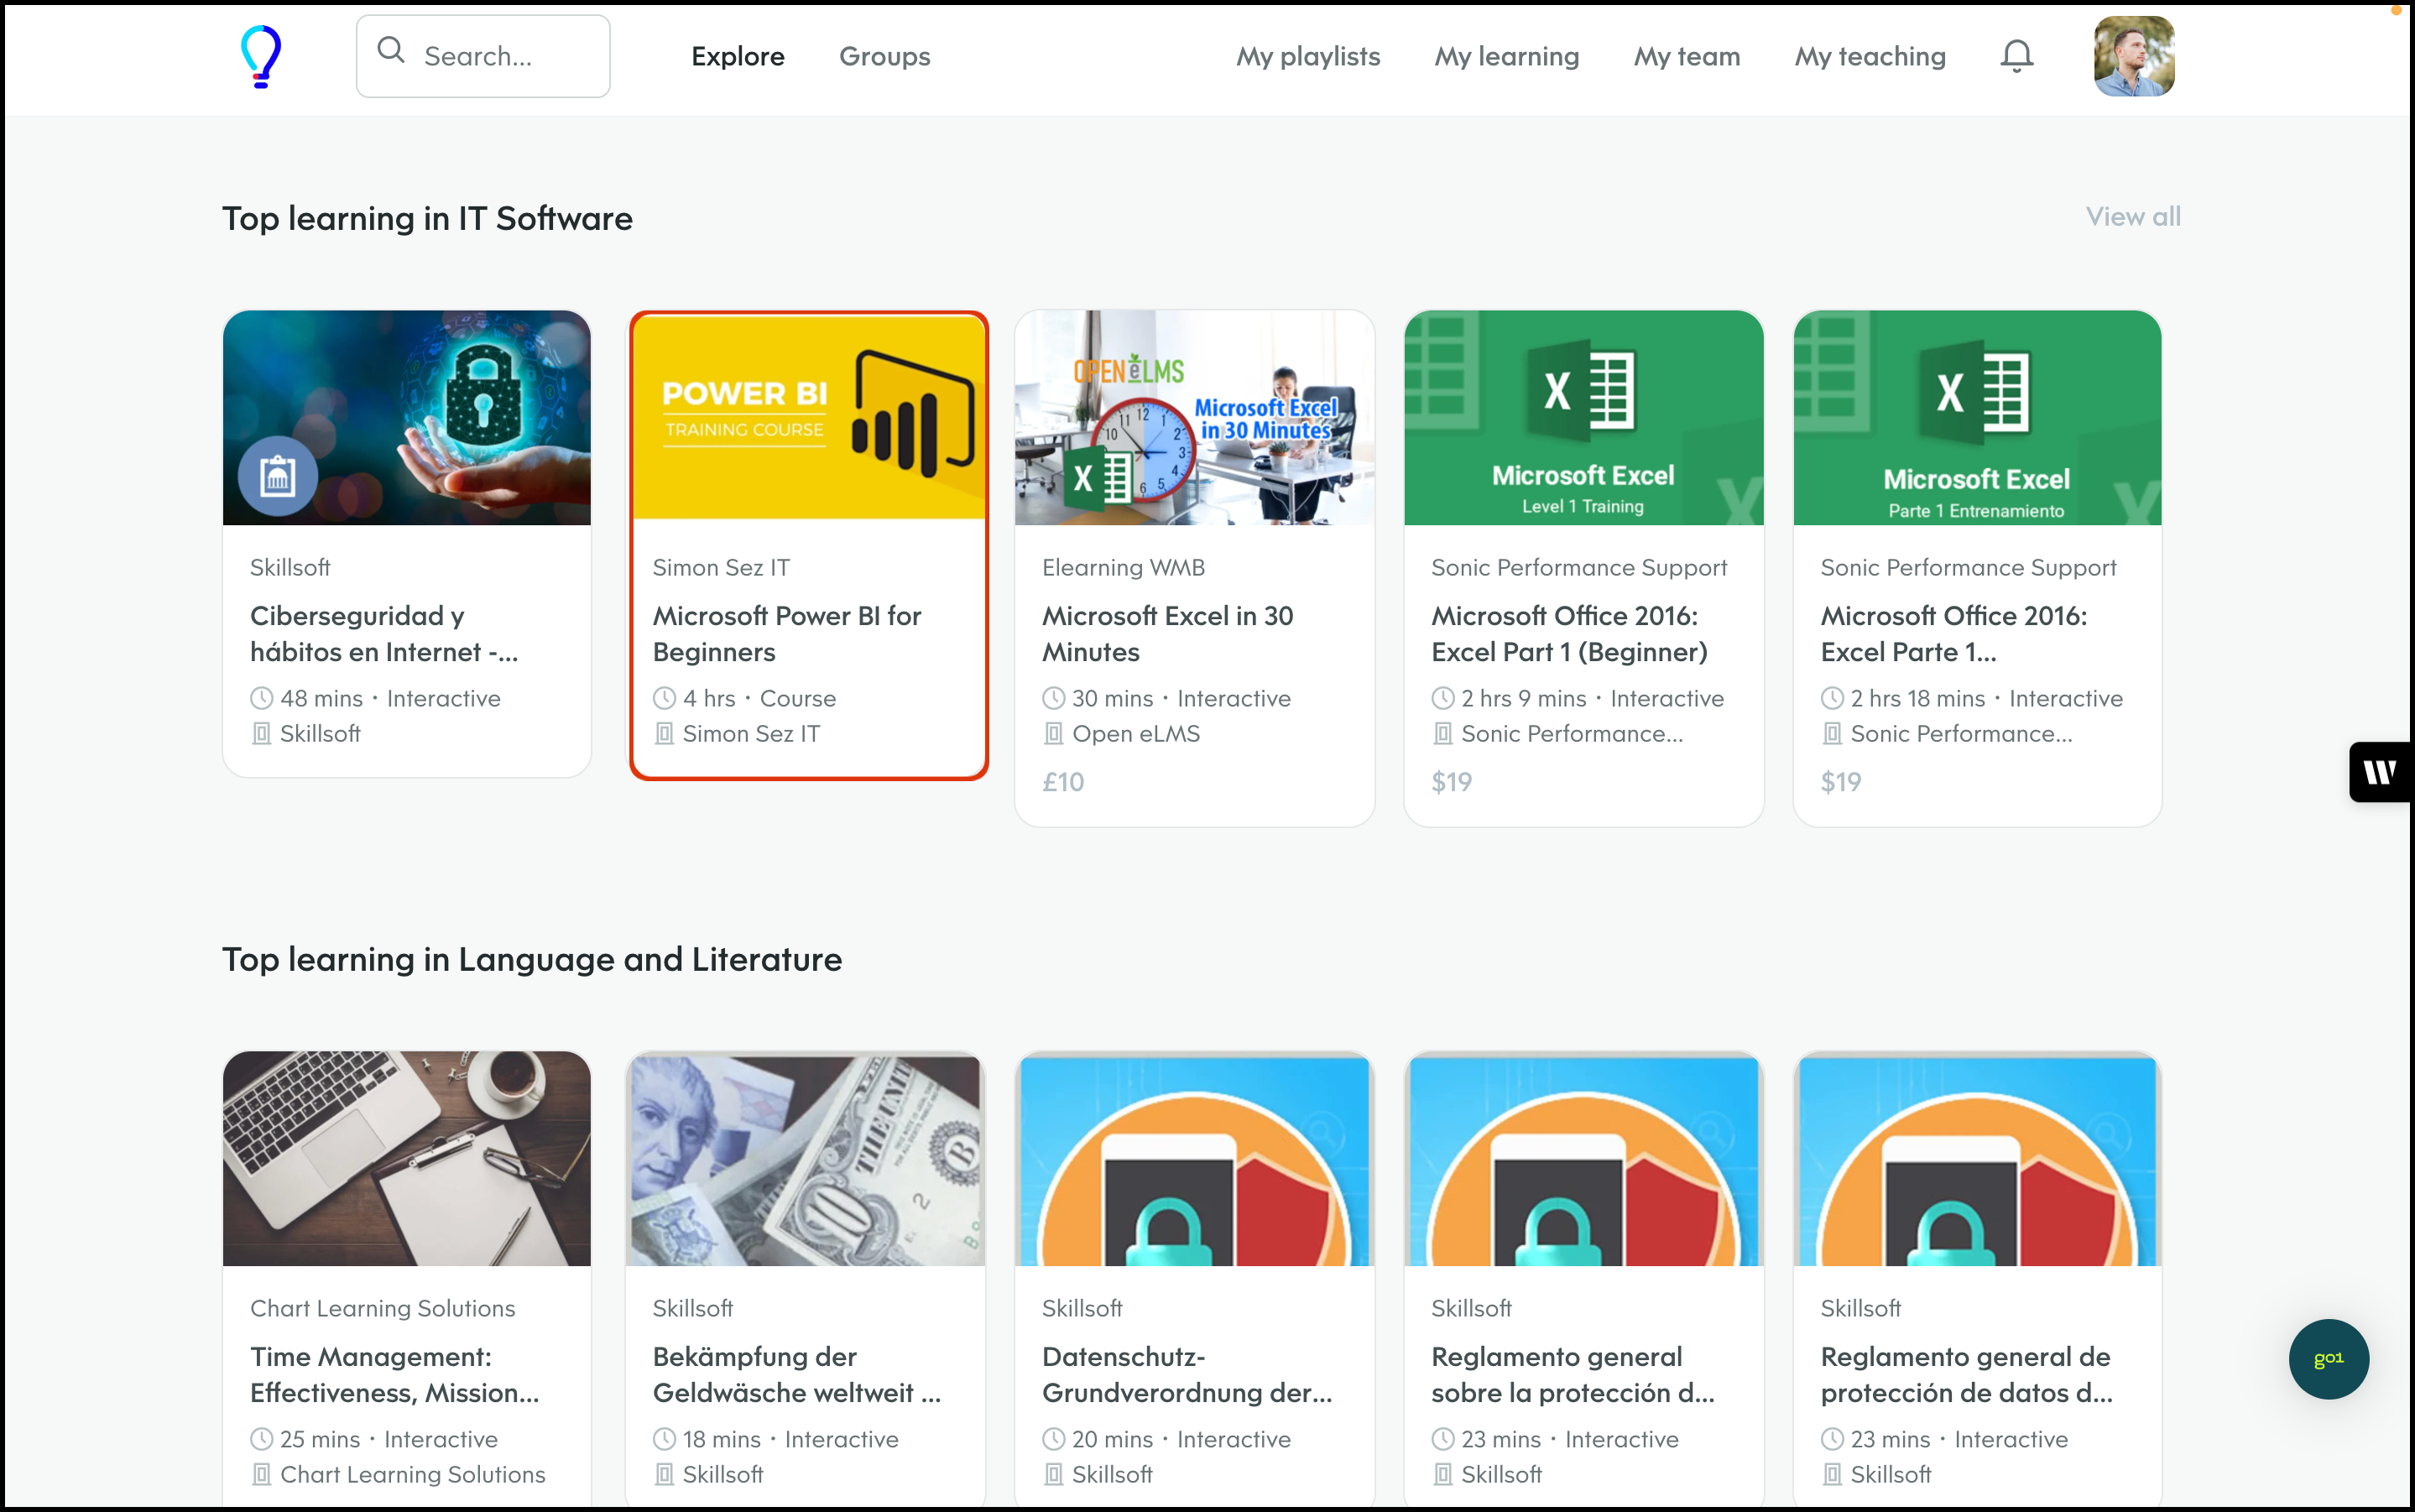Viewport: 2415px width, 1512px height.
Task: Click Chart Learning Solutions provider label above title
Action: click(383, 1308)
